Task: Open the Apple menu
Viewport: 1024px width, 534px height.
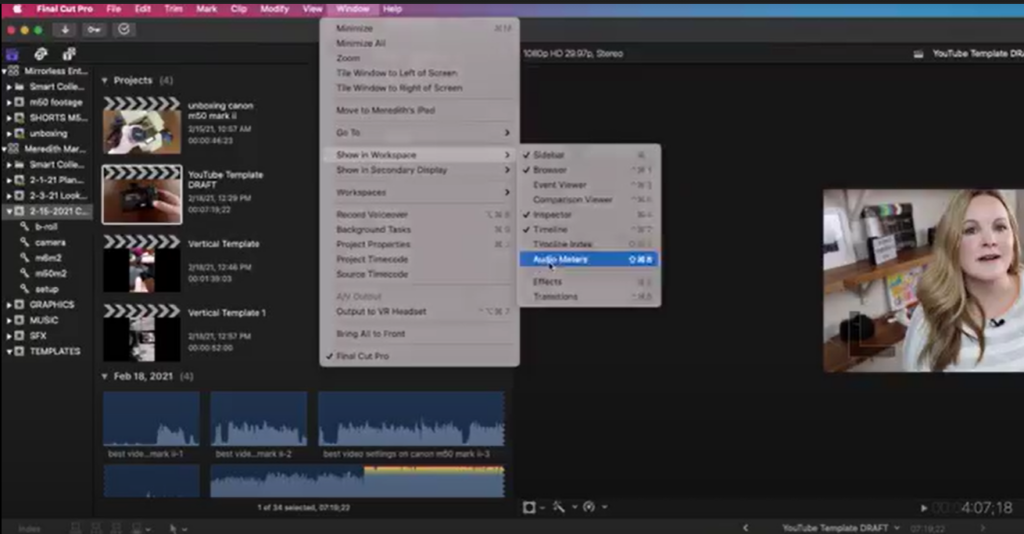Action: (x=17, y=9)
